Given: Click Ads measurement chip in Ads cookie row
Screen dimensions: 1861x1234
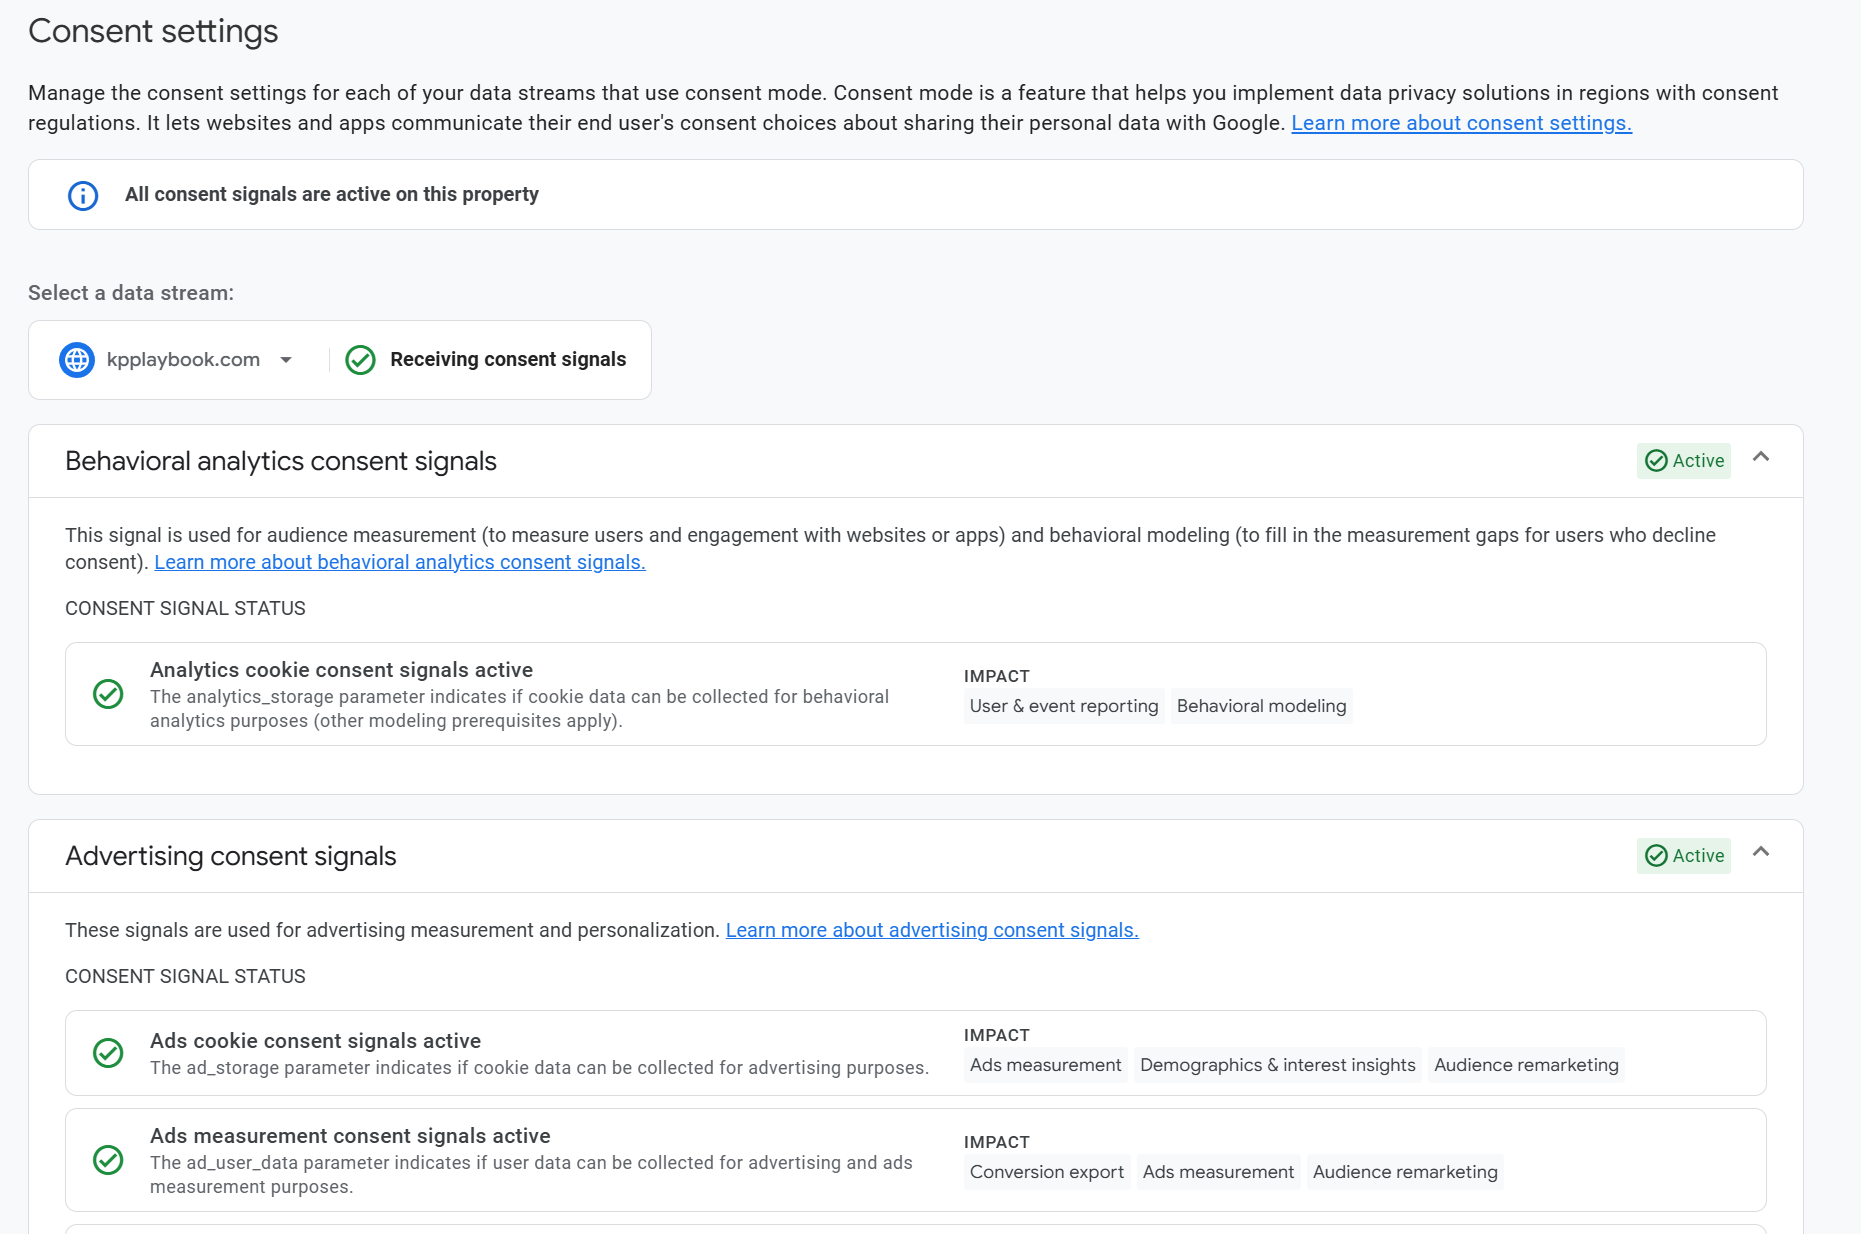Looking at the screenshot, I should (1045, 1065).
